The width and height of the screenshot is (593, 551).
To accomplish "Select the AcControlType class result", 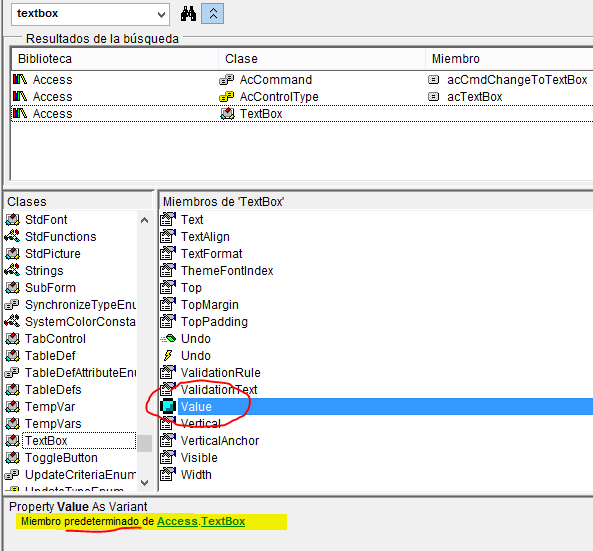I will [279, 97].
